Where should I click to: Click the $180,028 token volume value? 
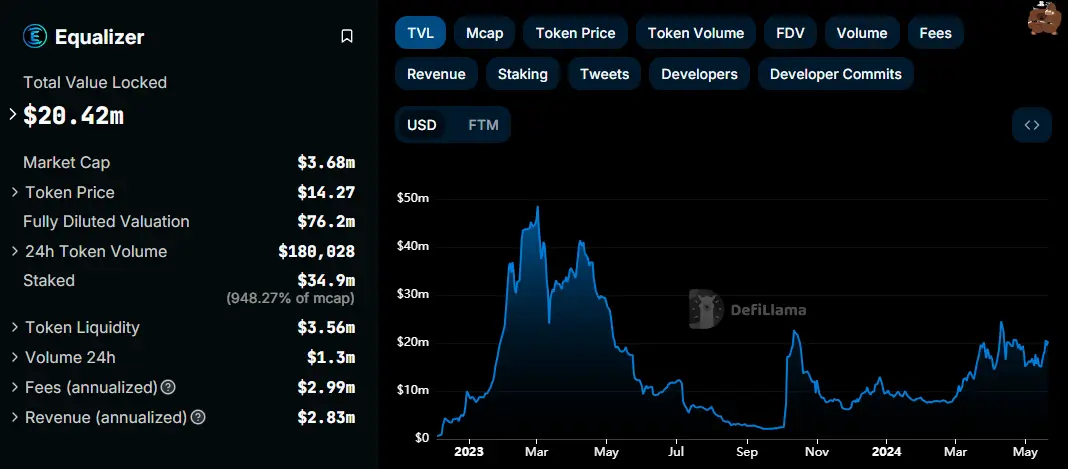click(317, 251)
